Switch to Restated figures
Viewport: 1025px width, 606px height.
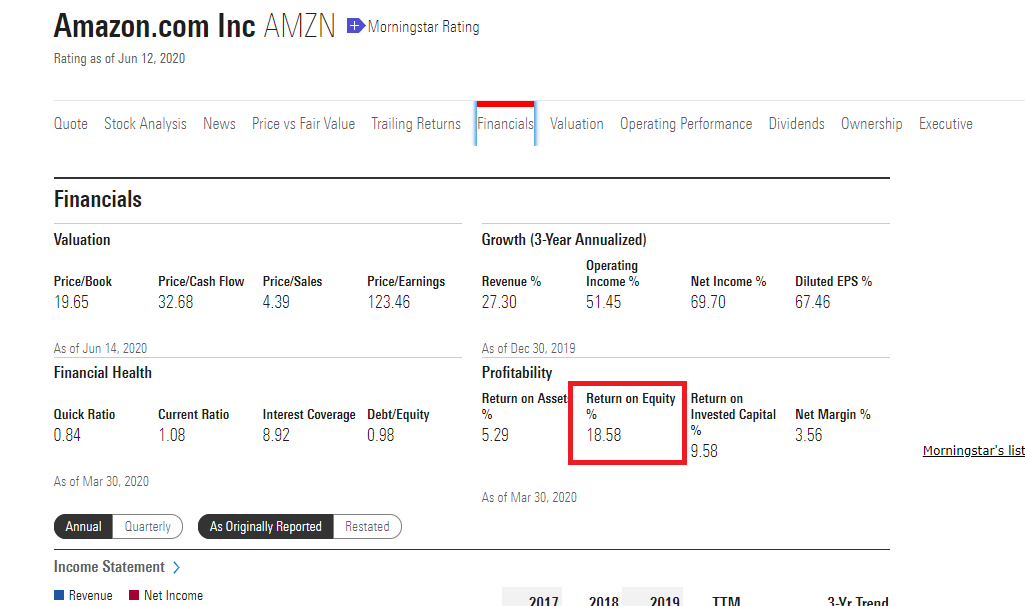tap(367, 526)
